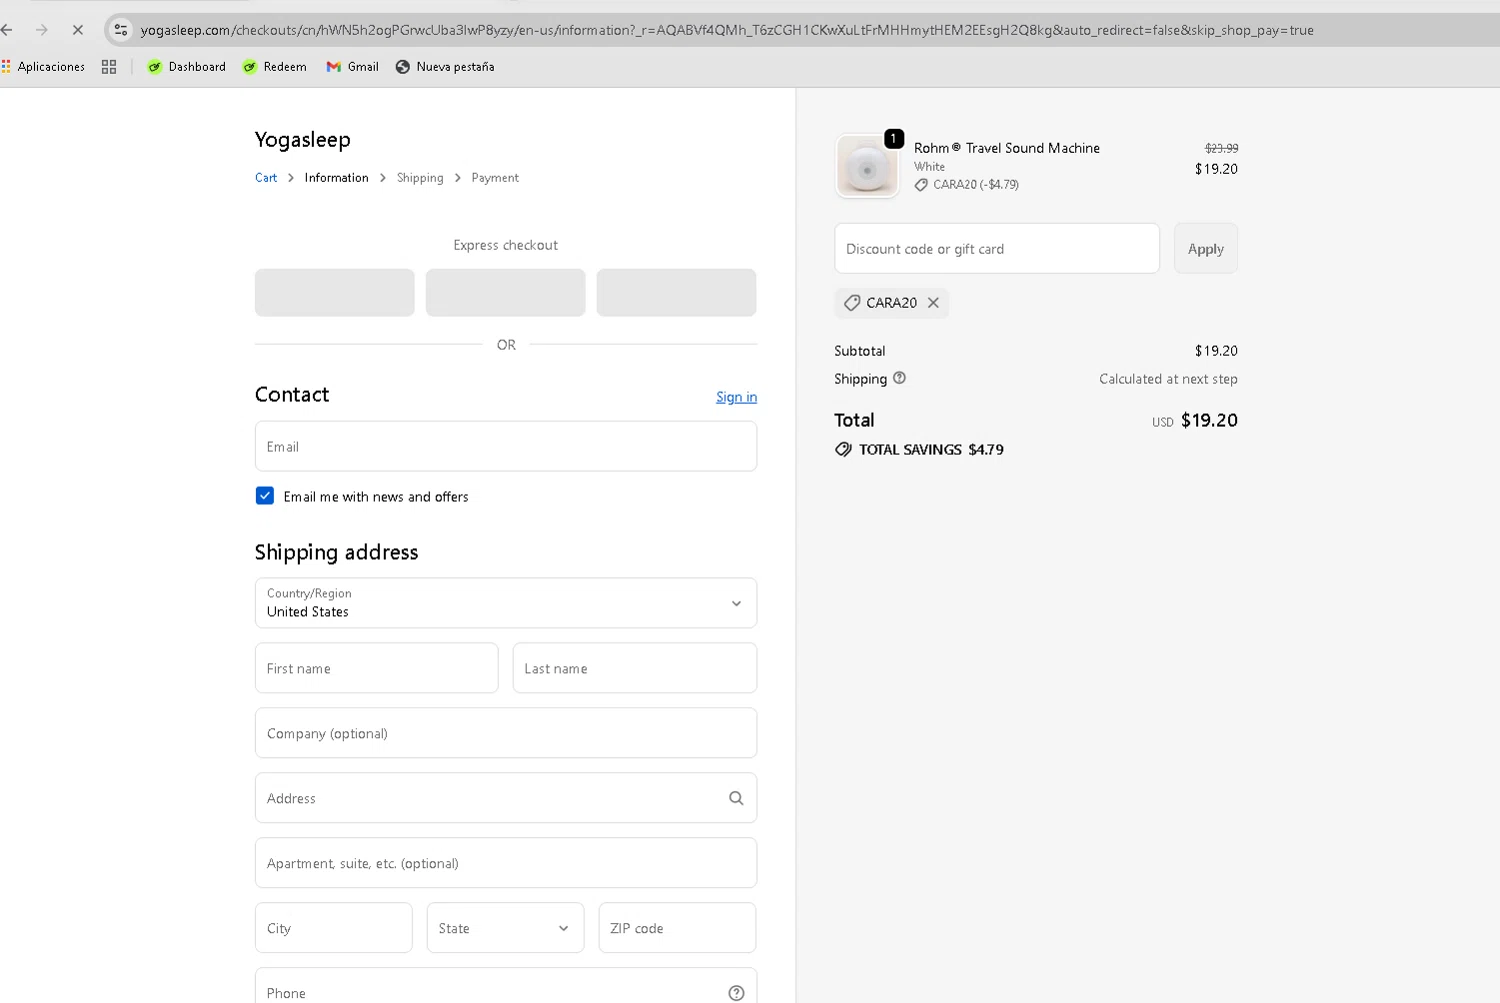The width and height of the screenshot is (1500, 1003).
Task: Select the Shipping breadcrumb step
Action: [420, 178]
